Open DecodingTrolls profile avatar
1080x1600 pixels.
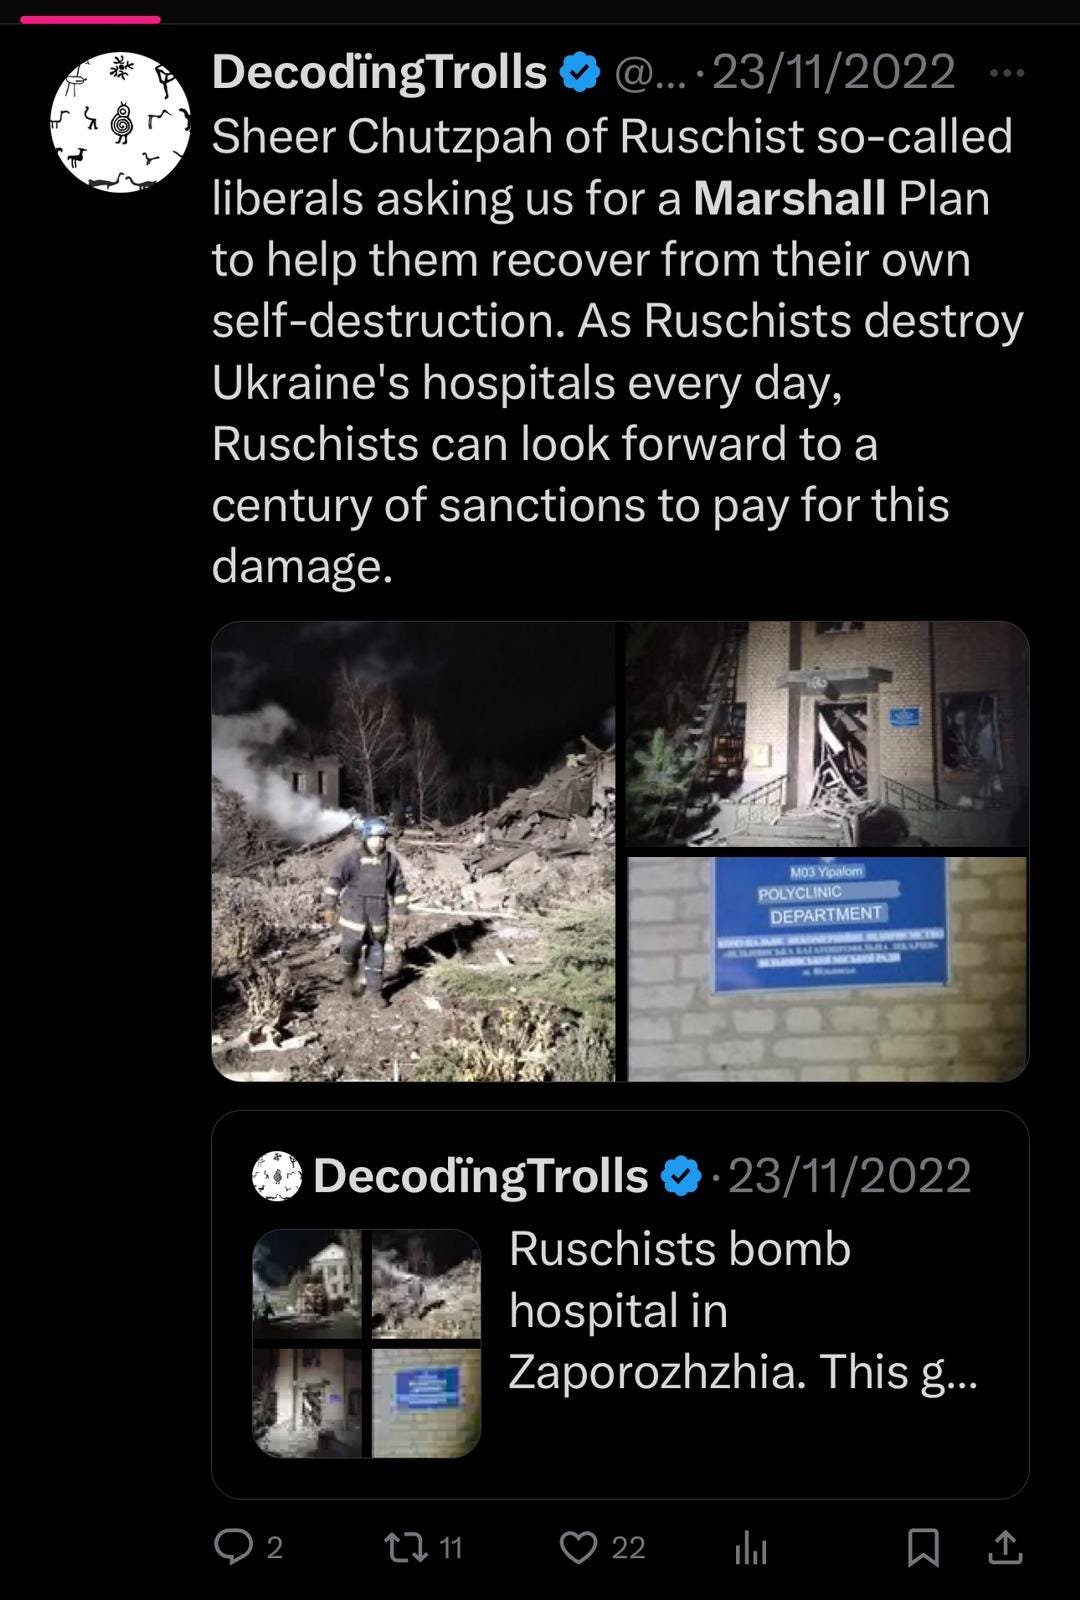121,122
